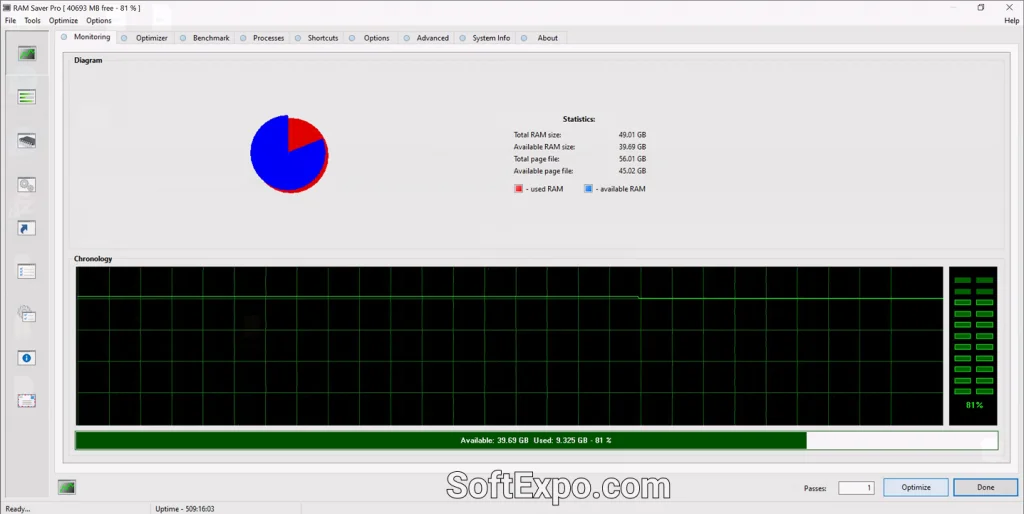Click the Statistics: heading
Screen dimensions: 1024x514
coord(579,120)
